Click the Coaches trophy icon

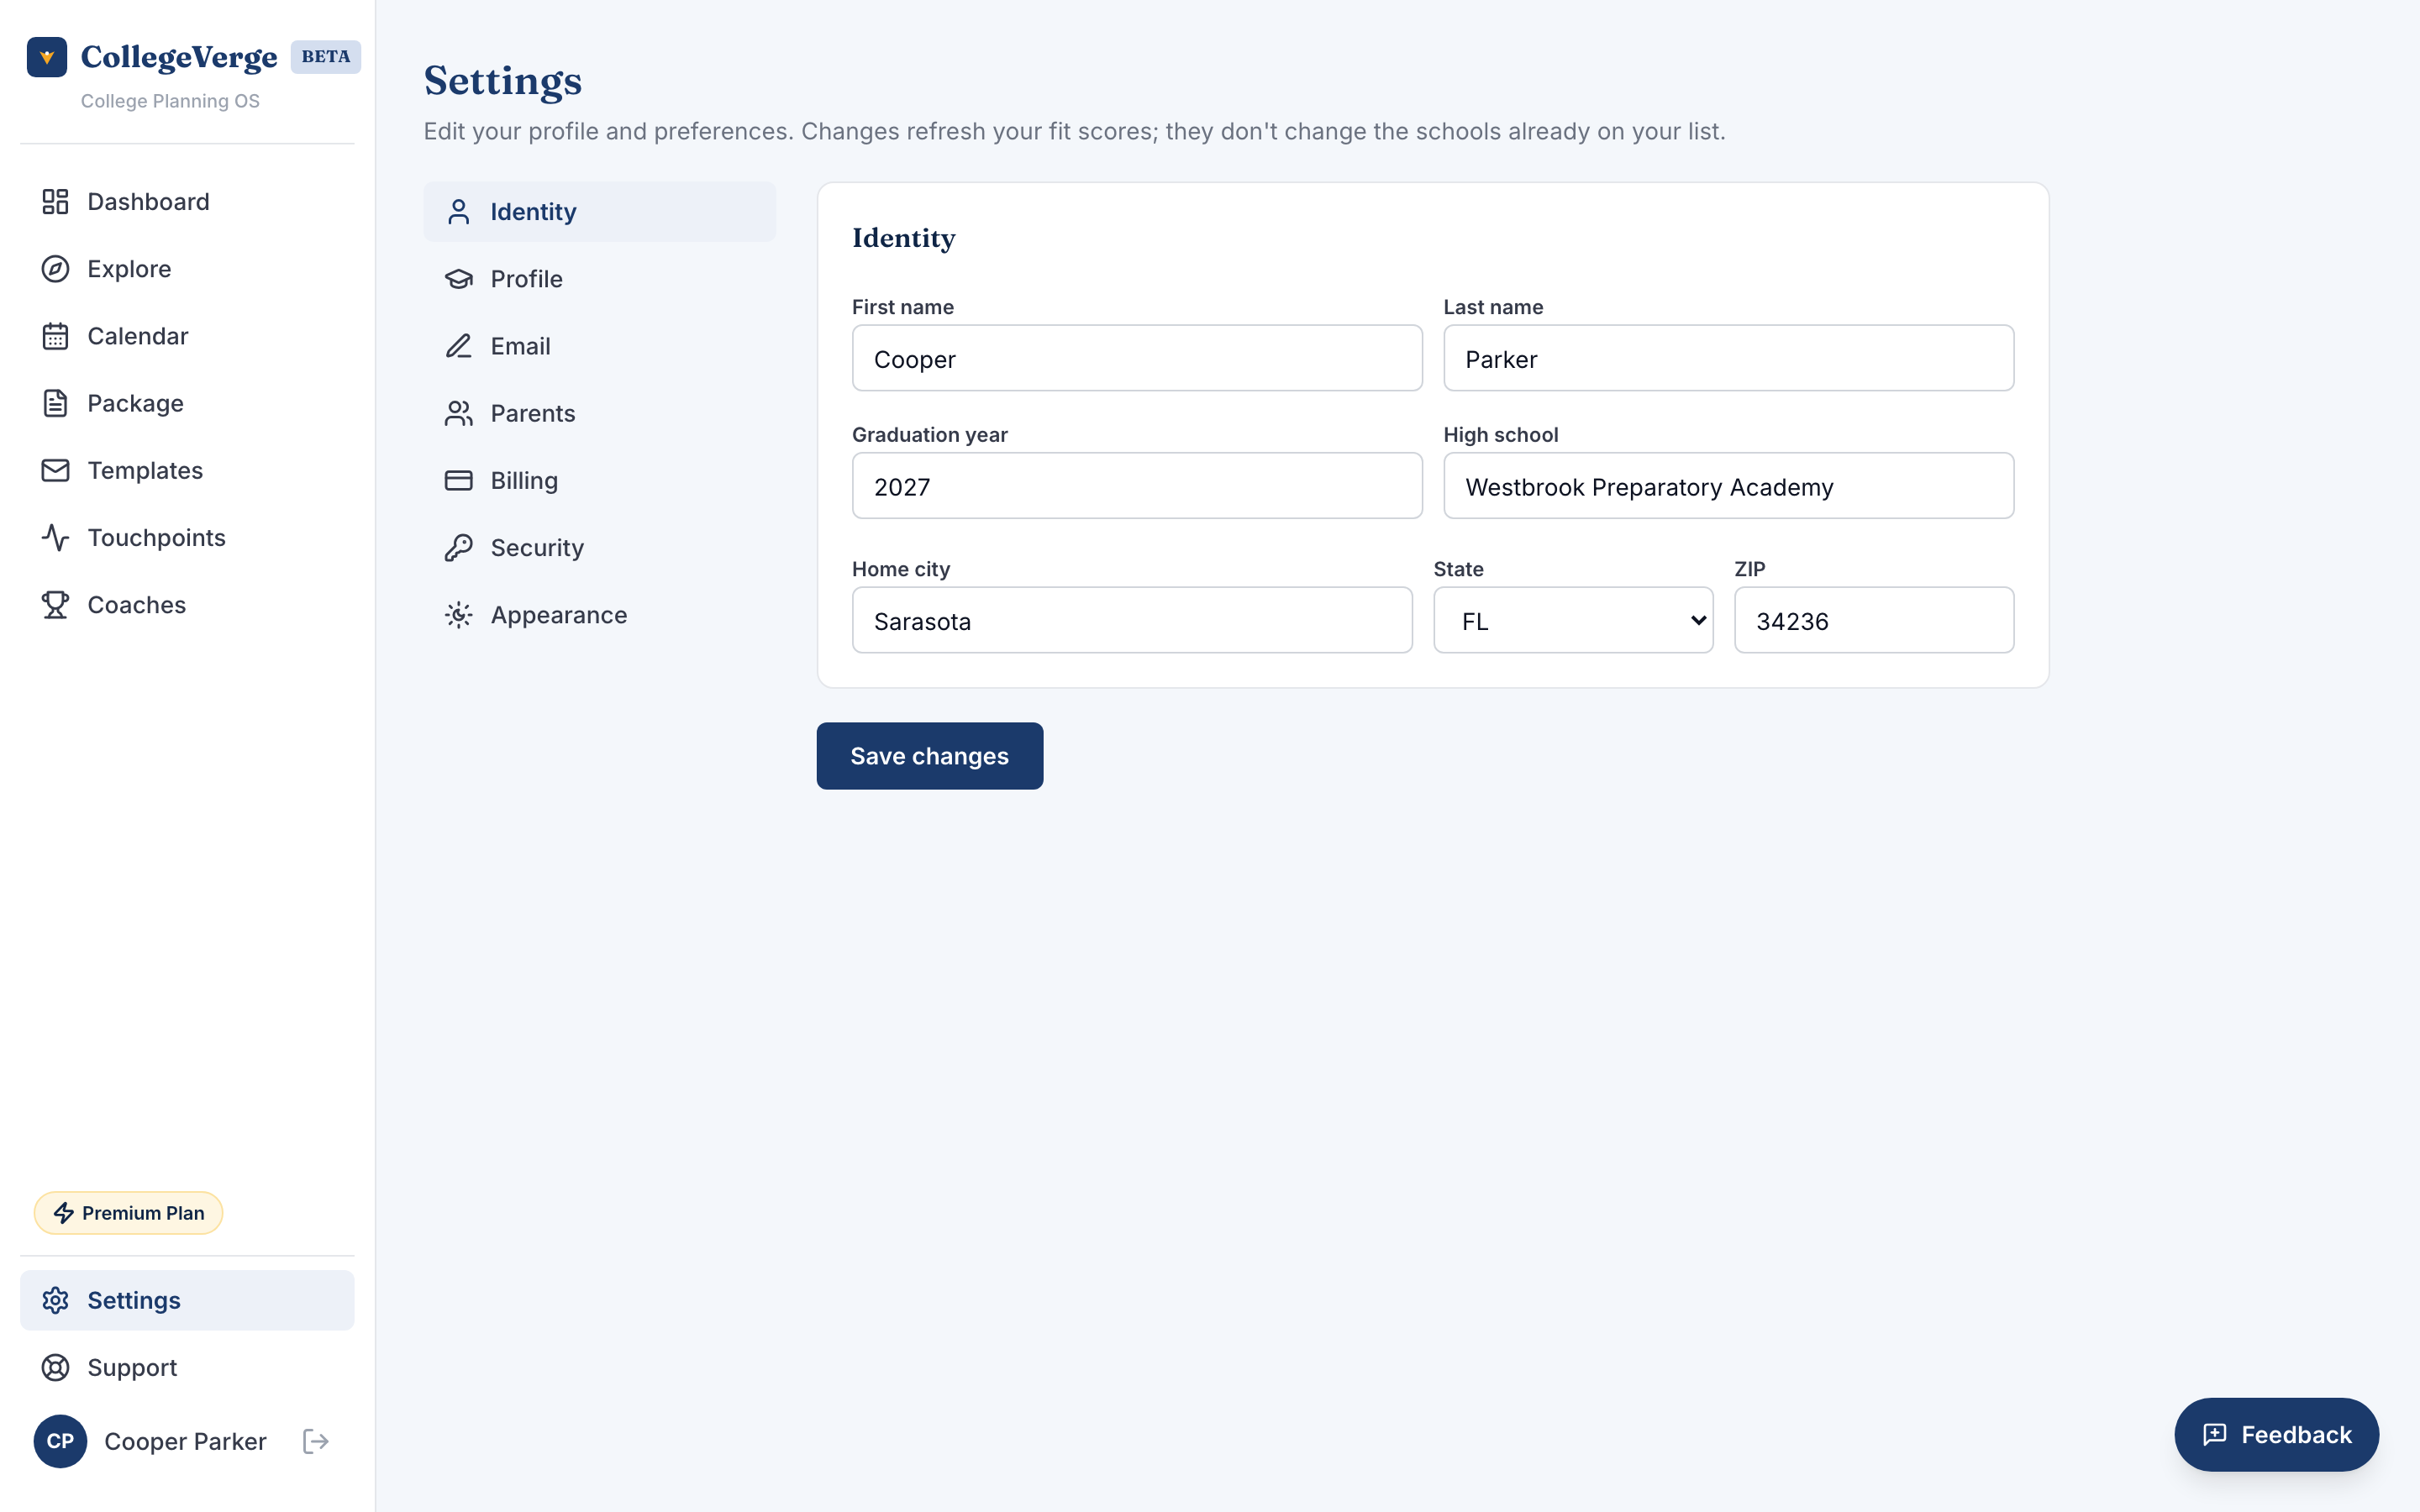(x=55, y=605)
